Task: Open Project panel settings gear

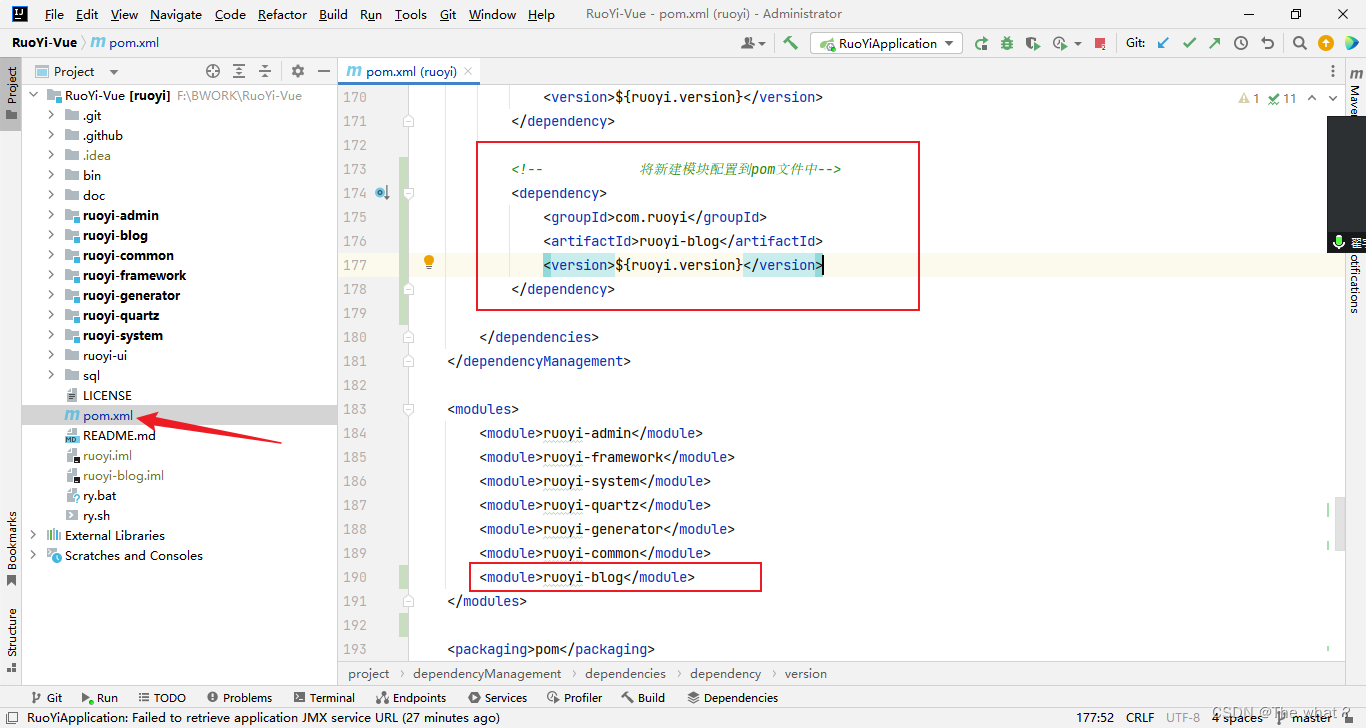Action: click(x=297, y=71)
